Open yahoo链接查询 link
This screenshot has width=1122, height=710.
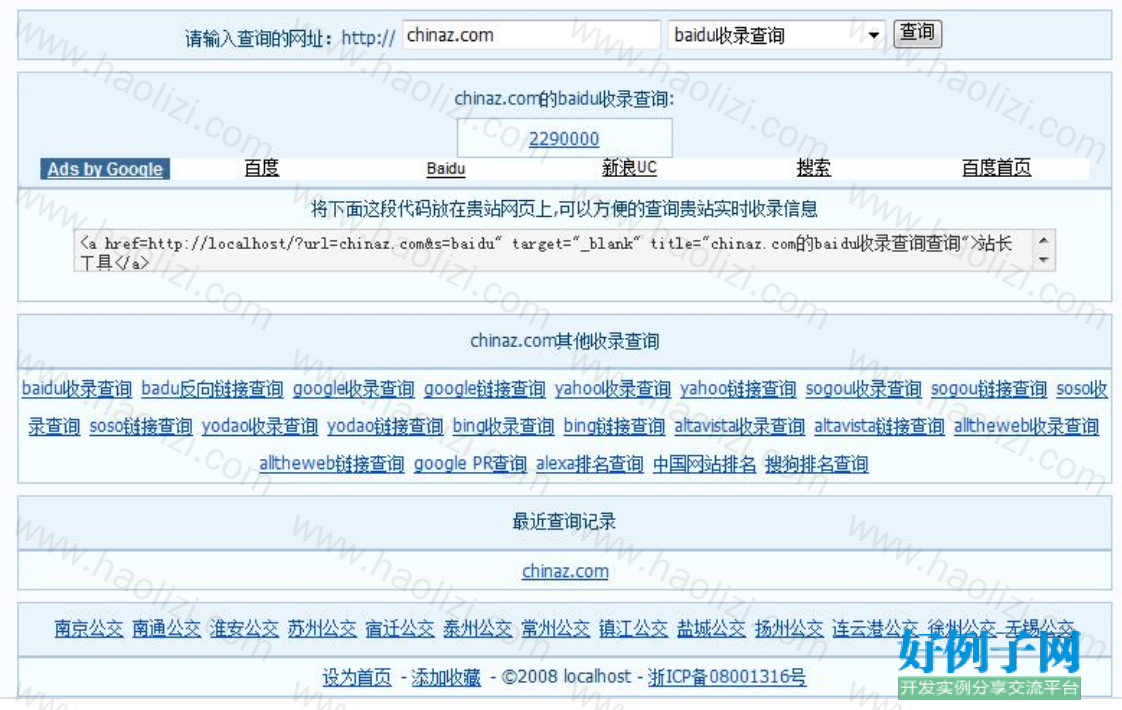pyautogui.click(x=738, y=389)
